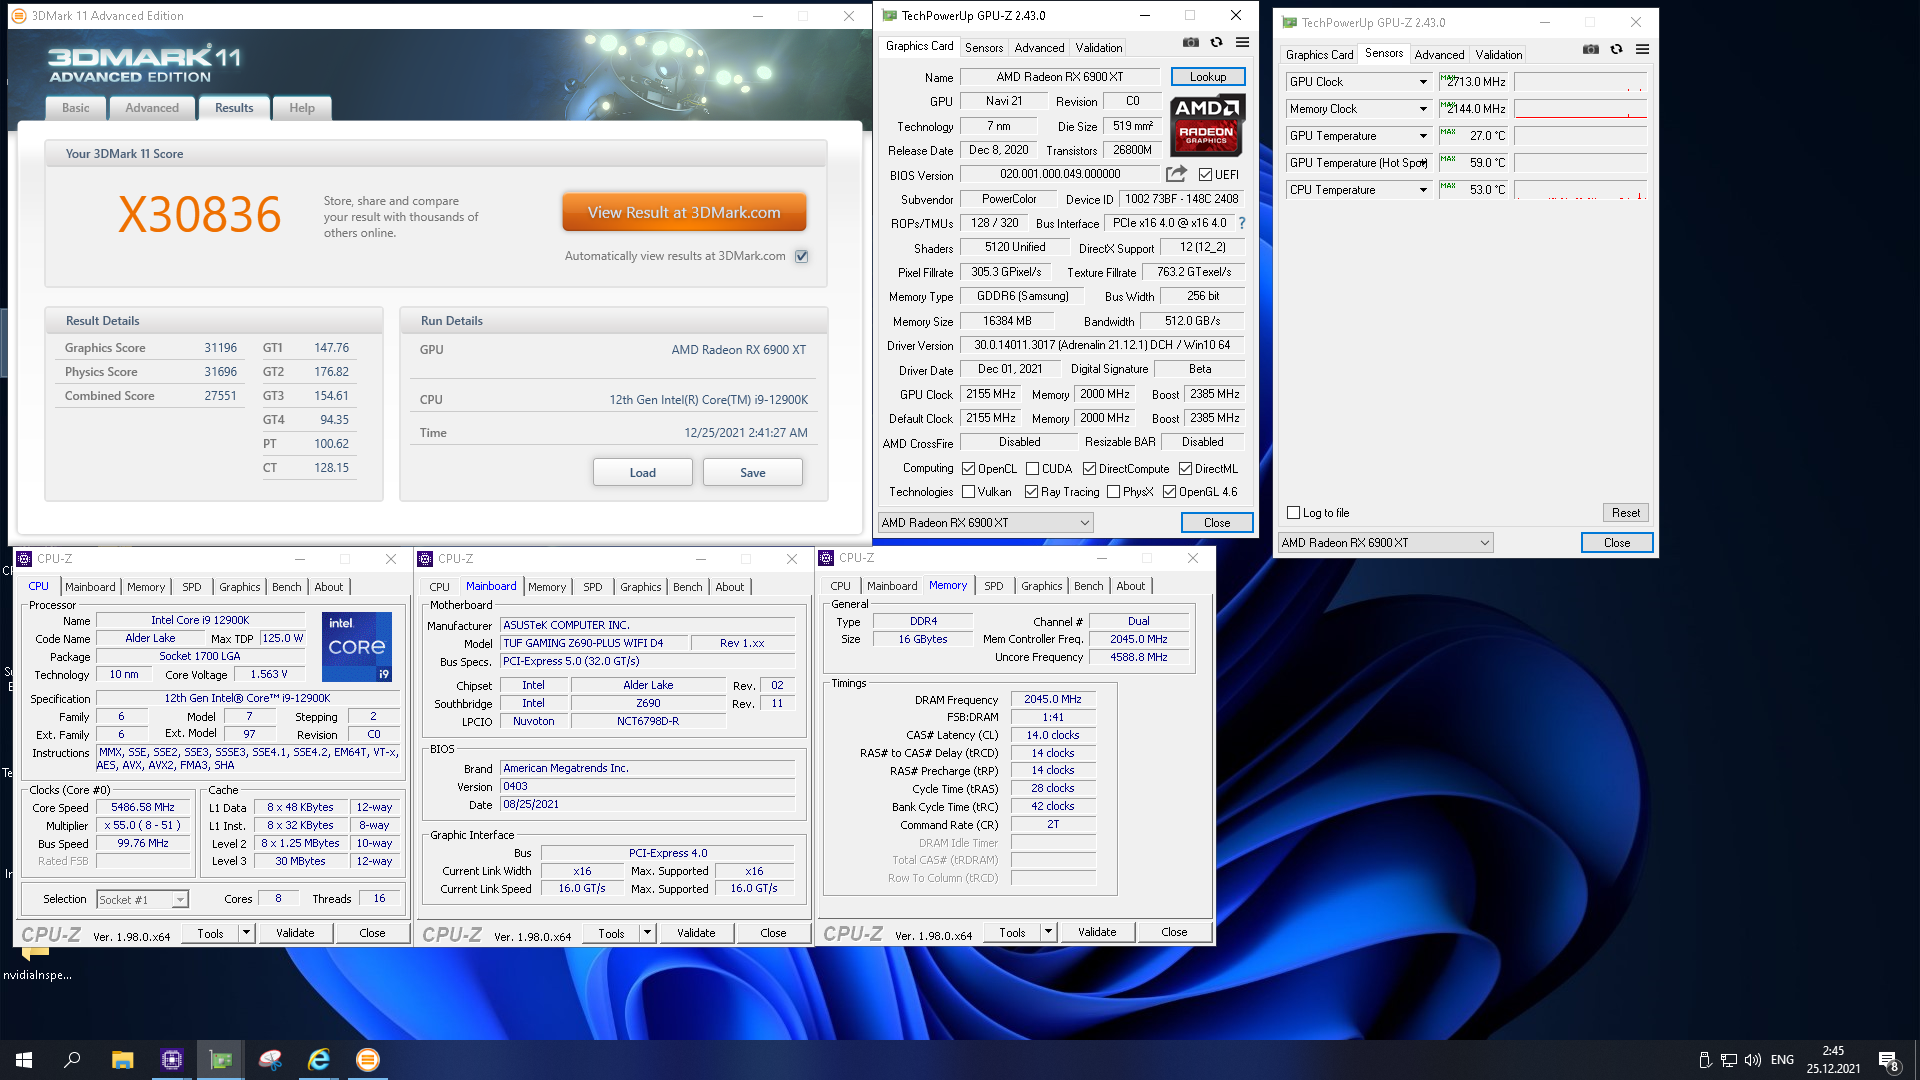Open the hamburger menu in GPU-Z Graphics Card window
Screen dimensions: 1920x1080
point(1242,42)
